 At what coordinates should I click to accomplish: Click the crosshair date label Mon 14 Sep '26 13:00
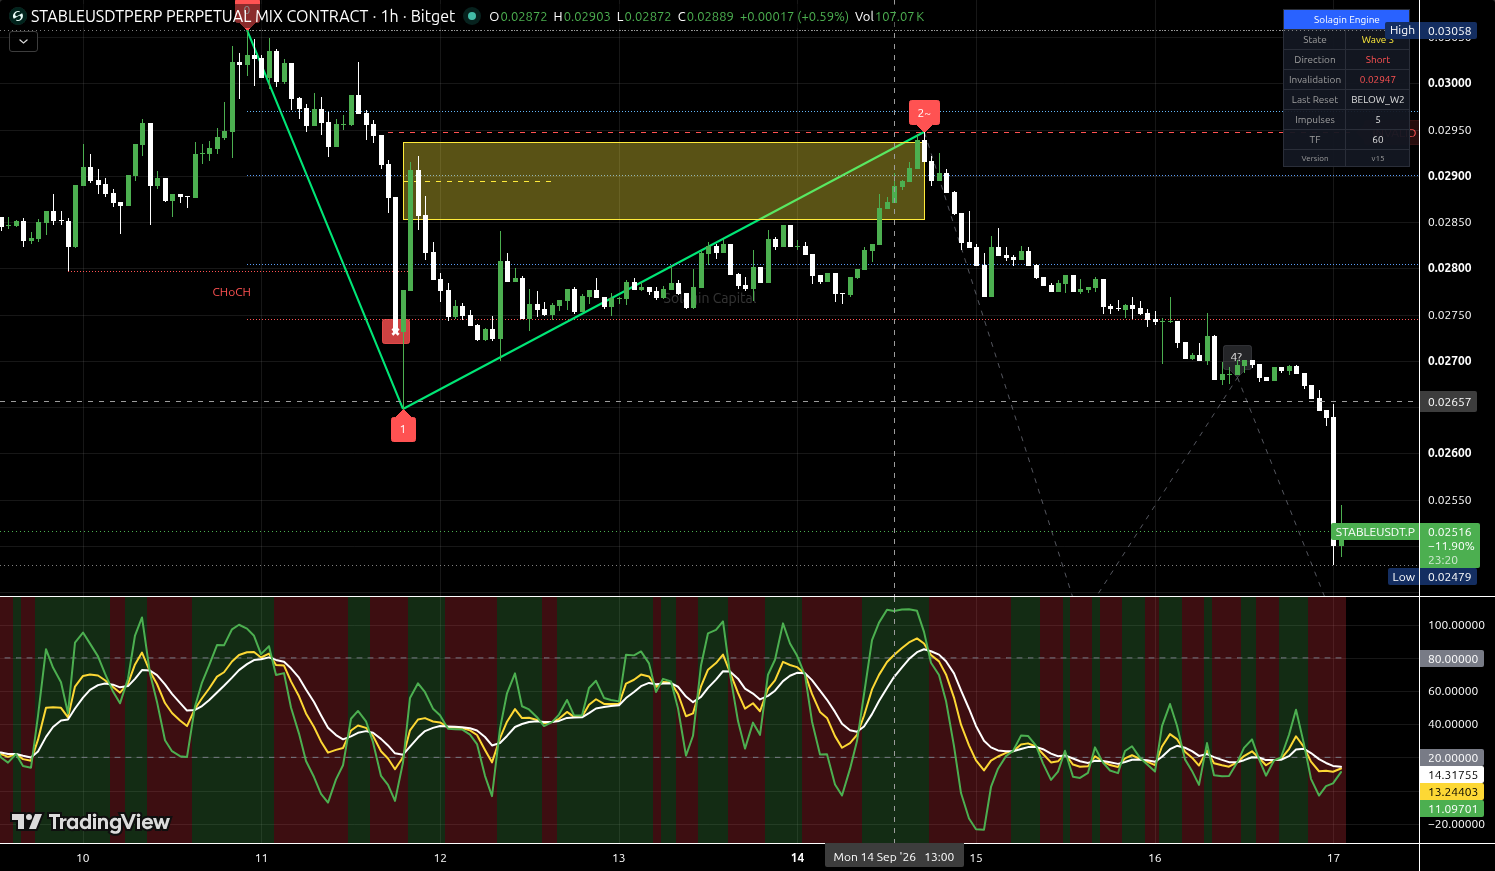pyautogui.click(x=894, y=857)
